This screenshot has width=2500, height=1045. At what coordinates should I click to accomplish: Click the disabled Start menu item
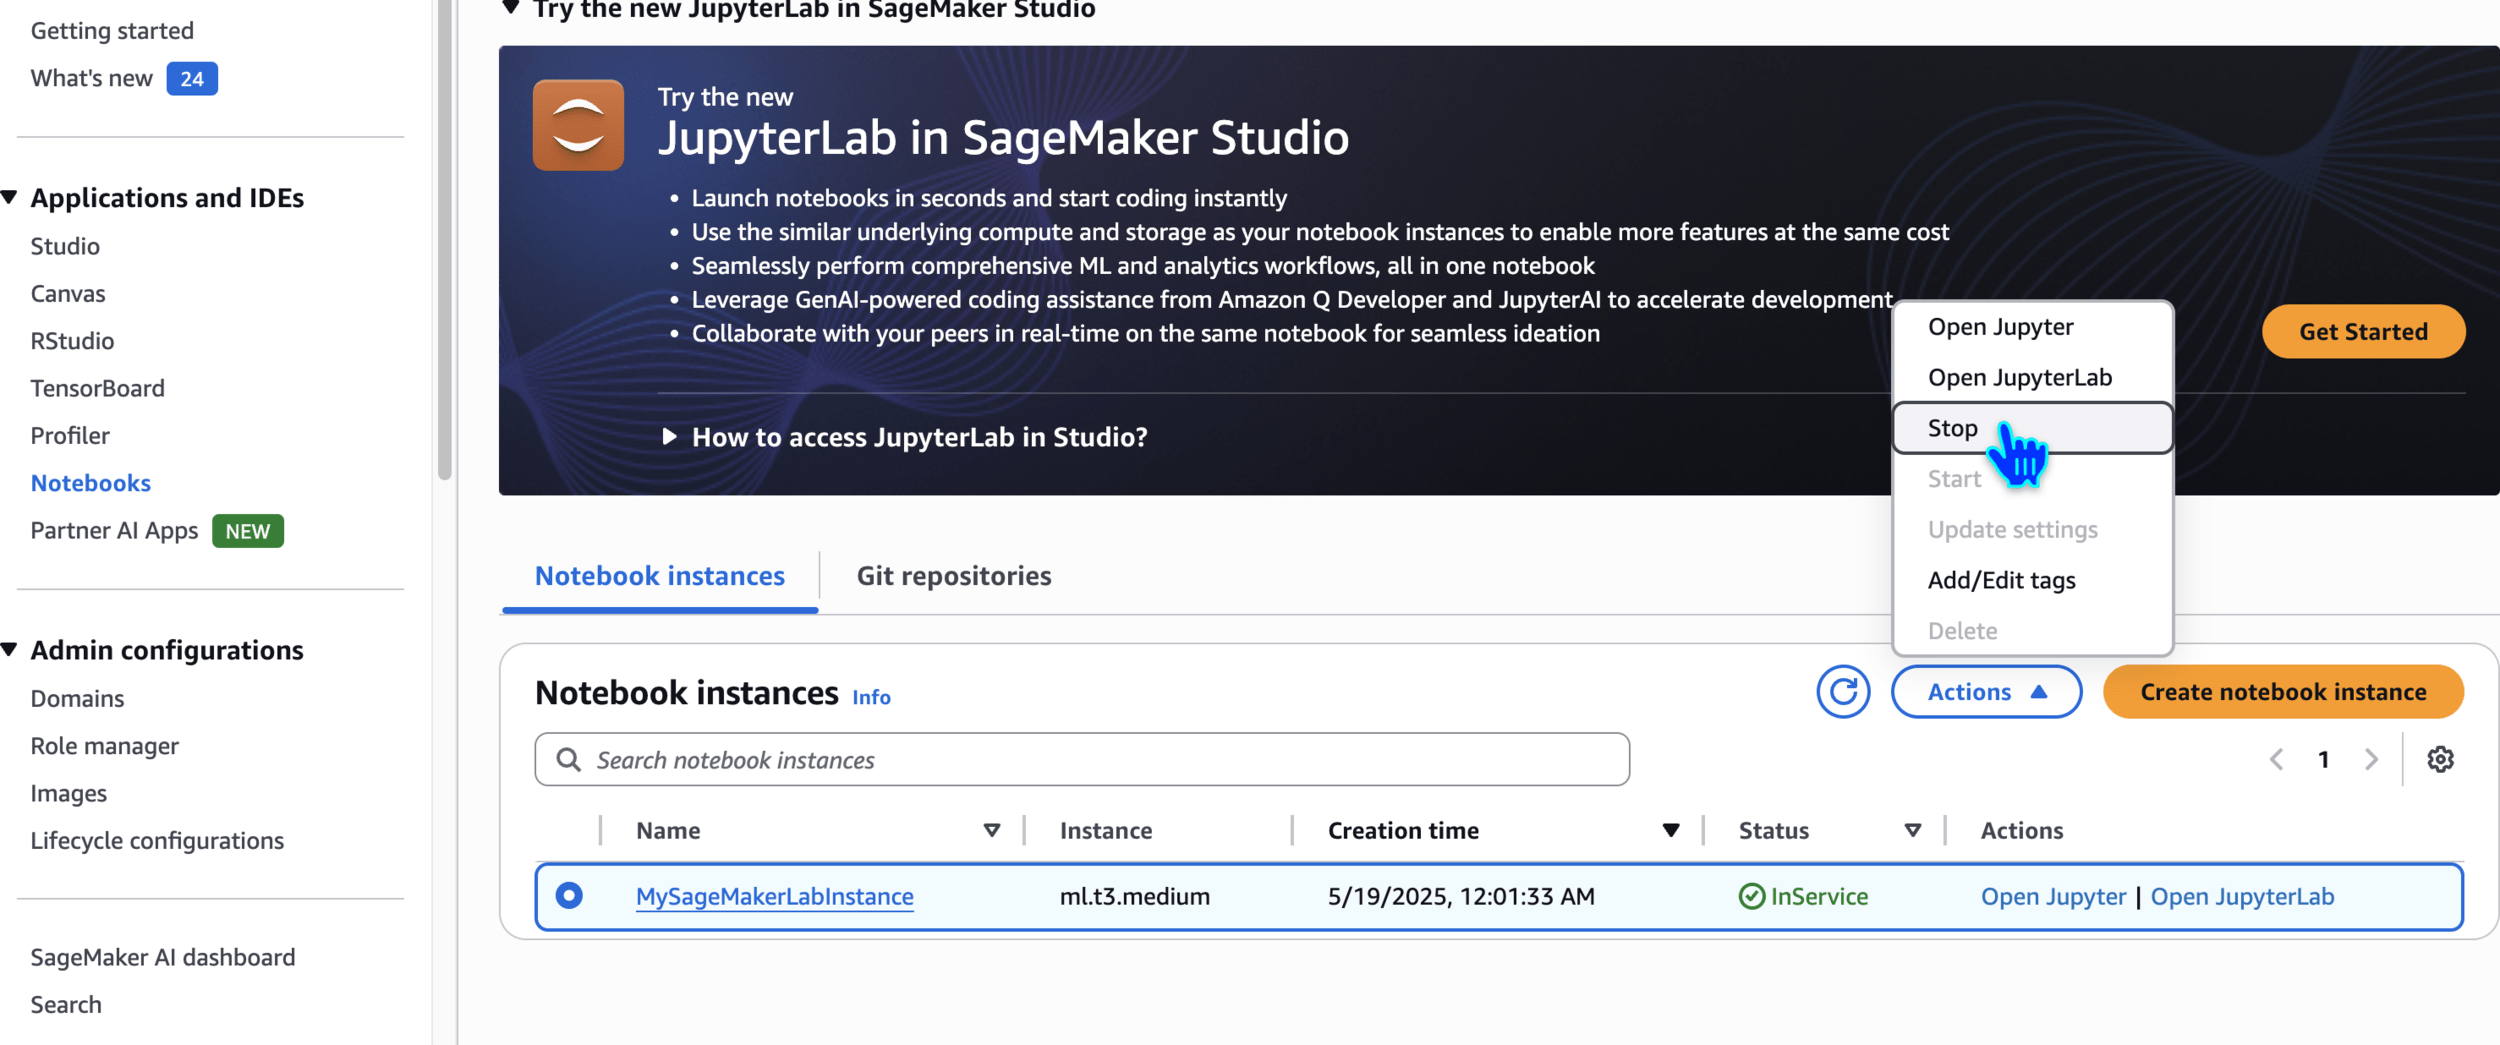(x=2033, y=479)
